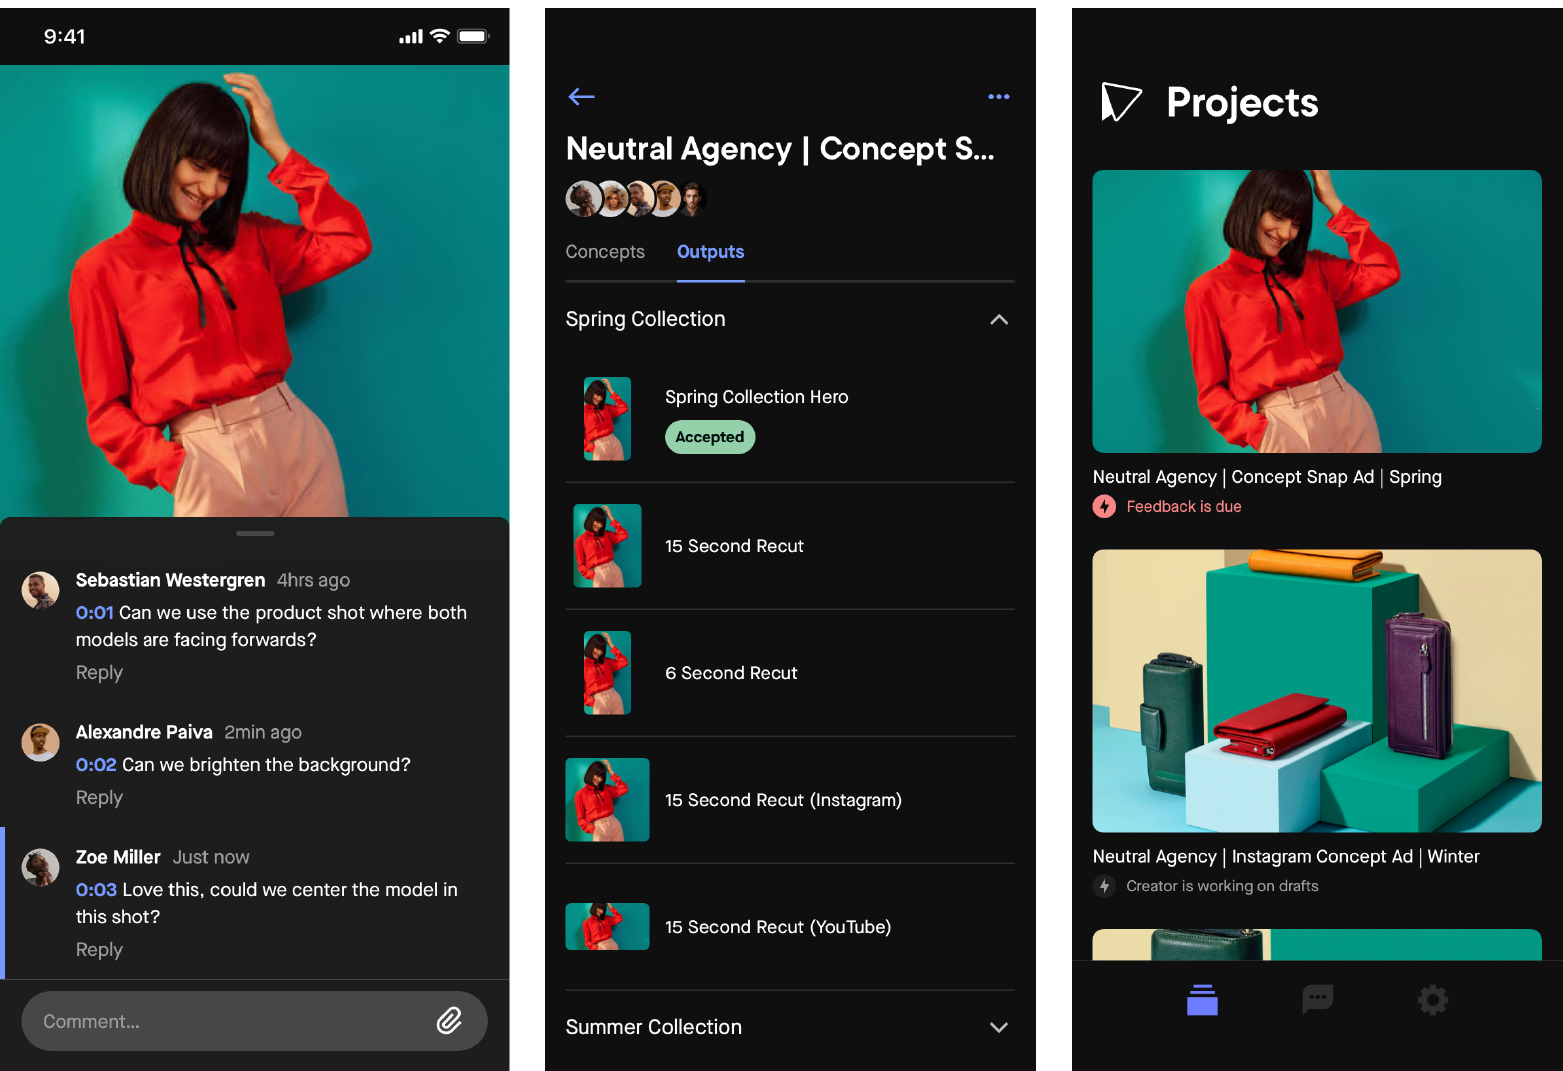Open the Instagram Concept Ad Winter project image
1563x1071 pixels.
click(x=1317, y=690)
